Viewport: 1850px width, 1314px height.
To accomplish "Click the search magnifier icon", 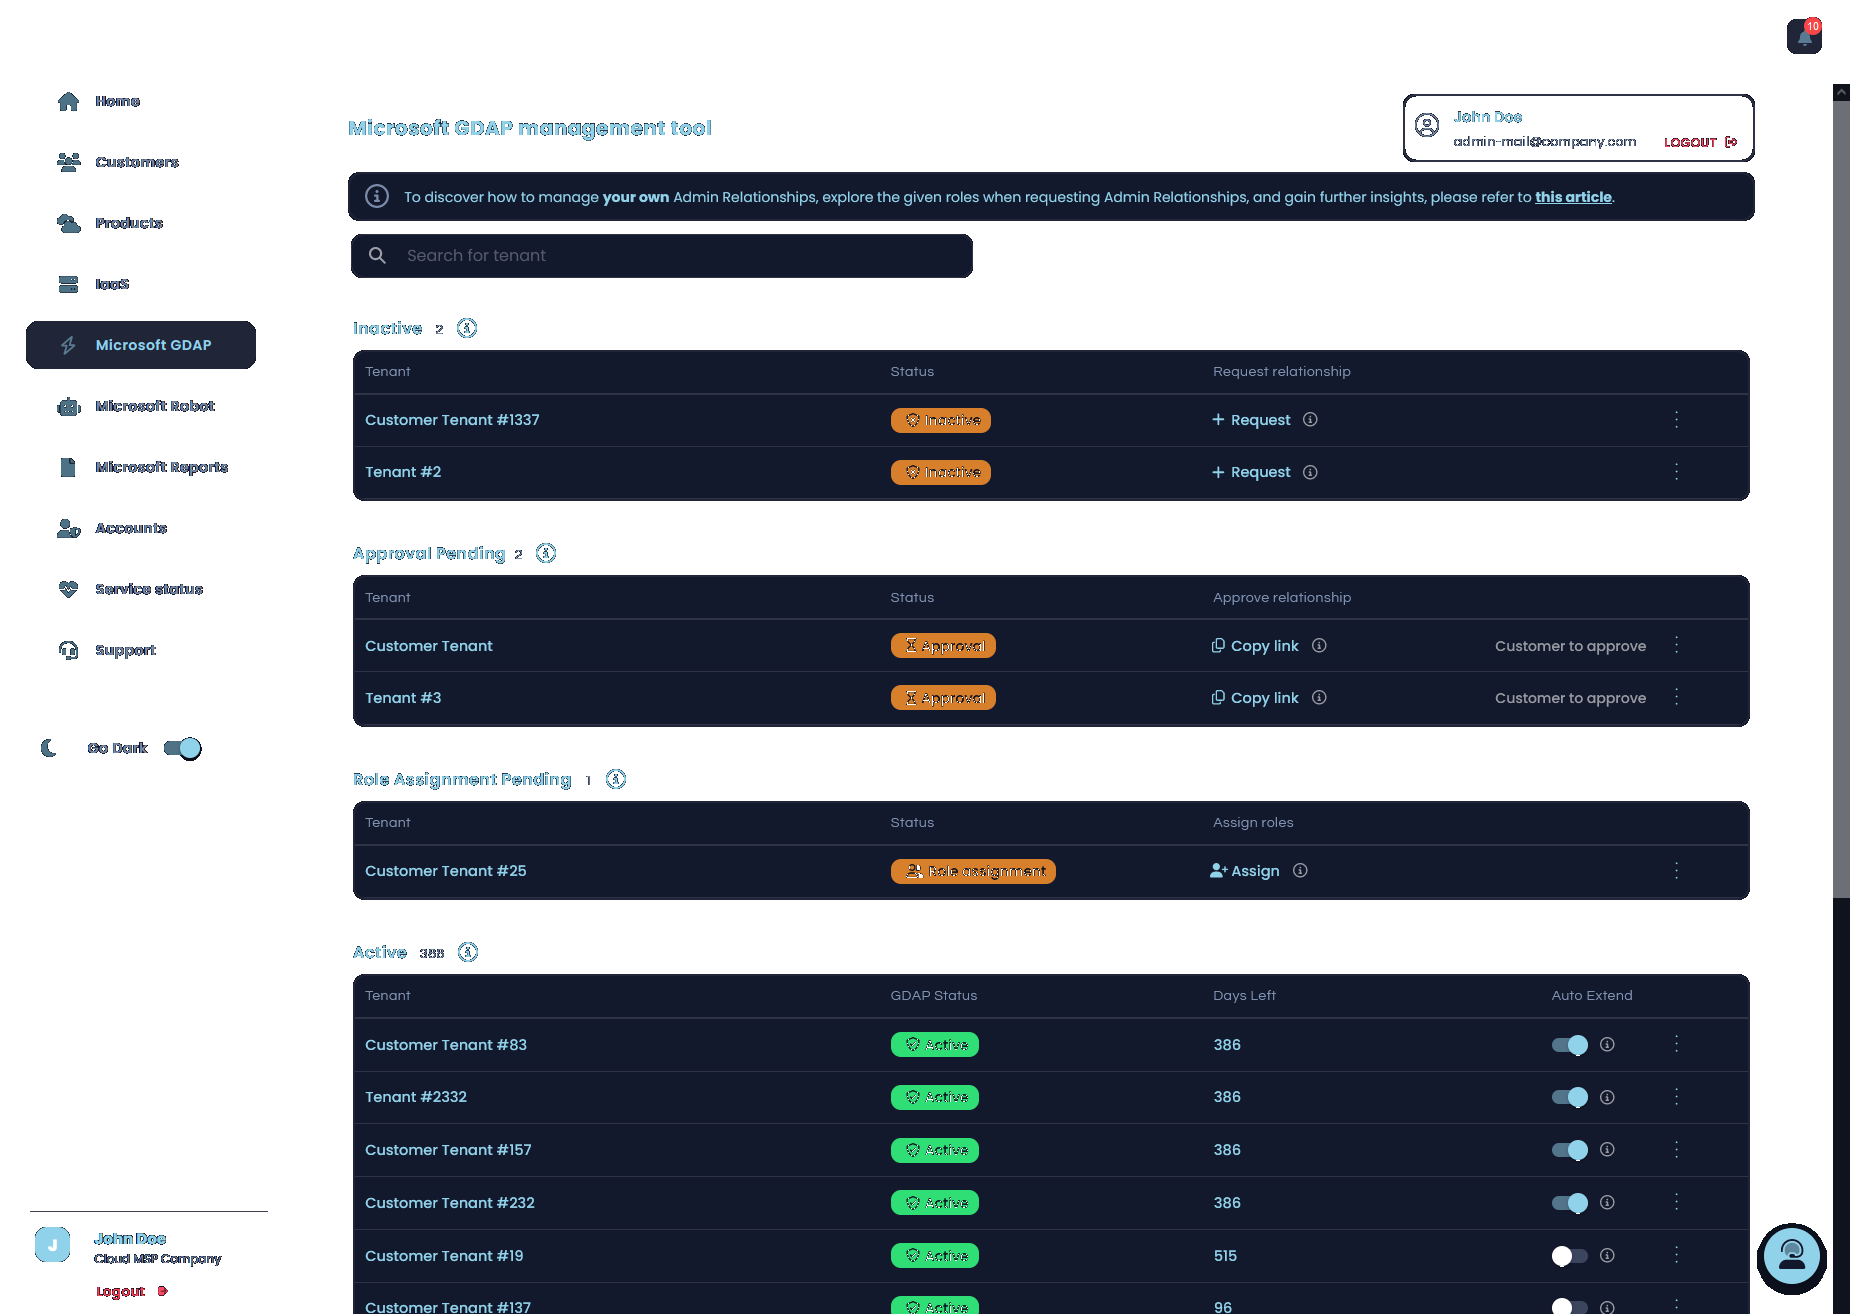I will point(377,256).
